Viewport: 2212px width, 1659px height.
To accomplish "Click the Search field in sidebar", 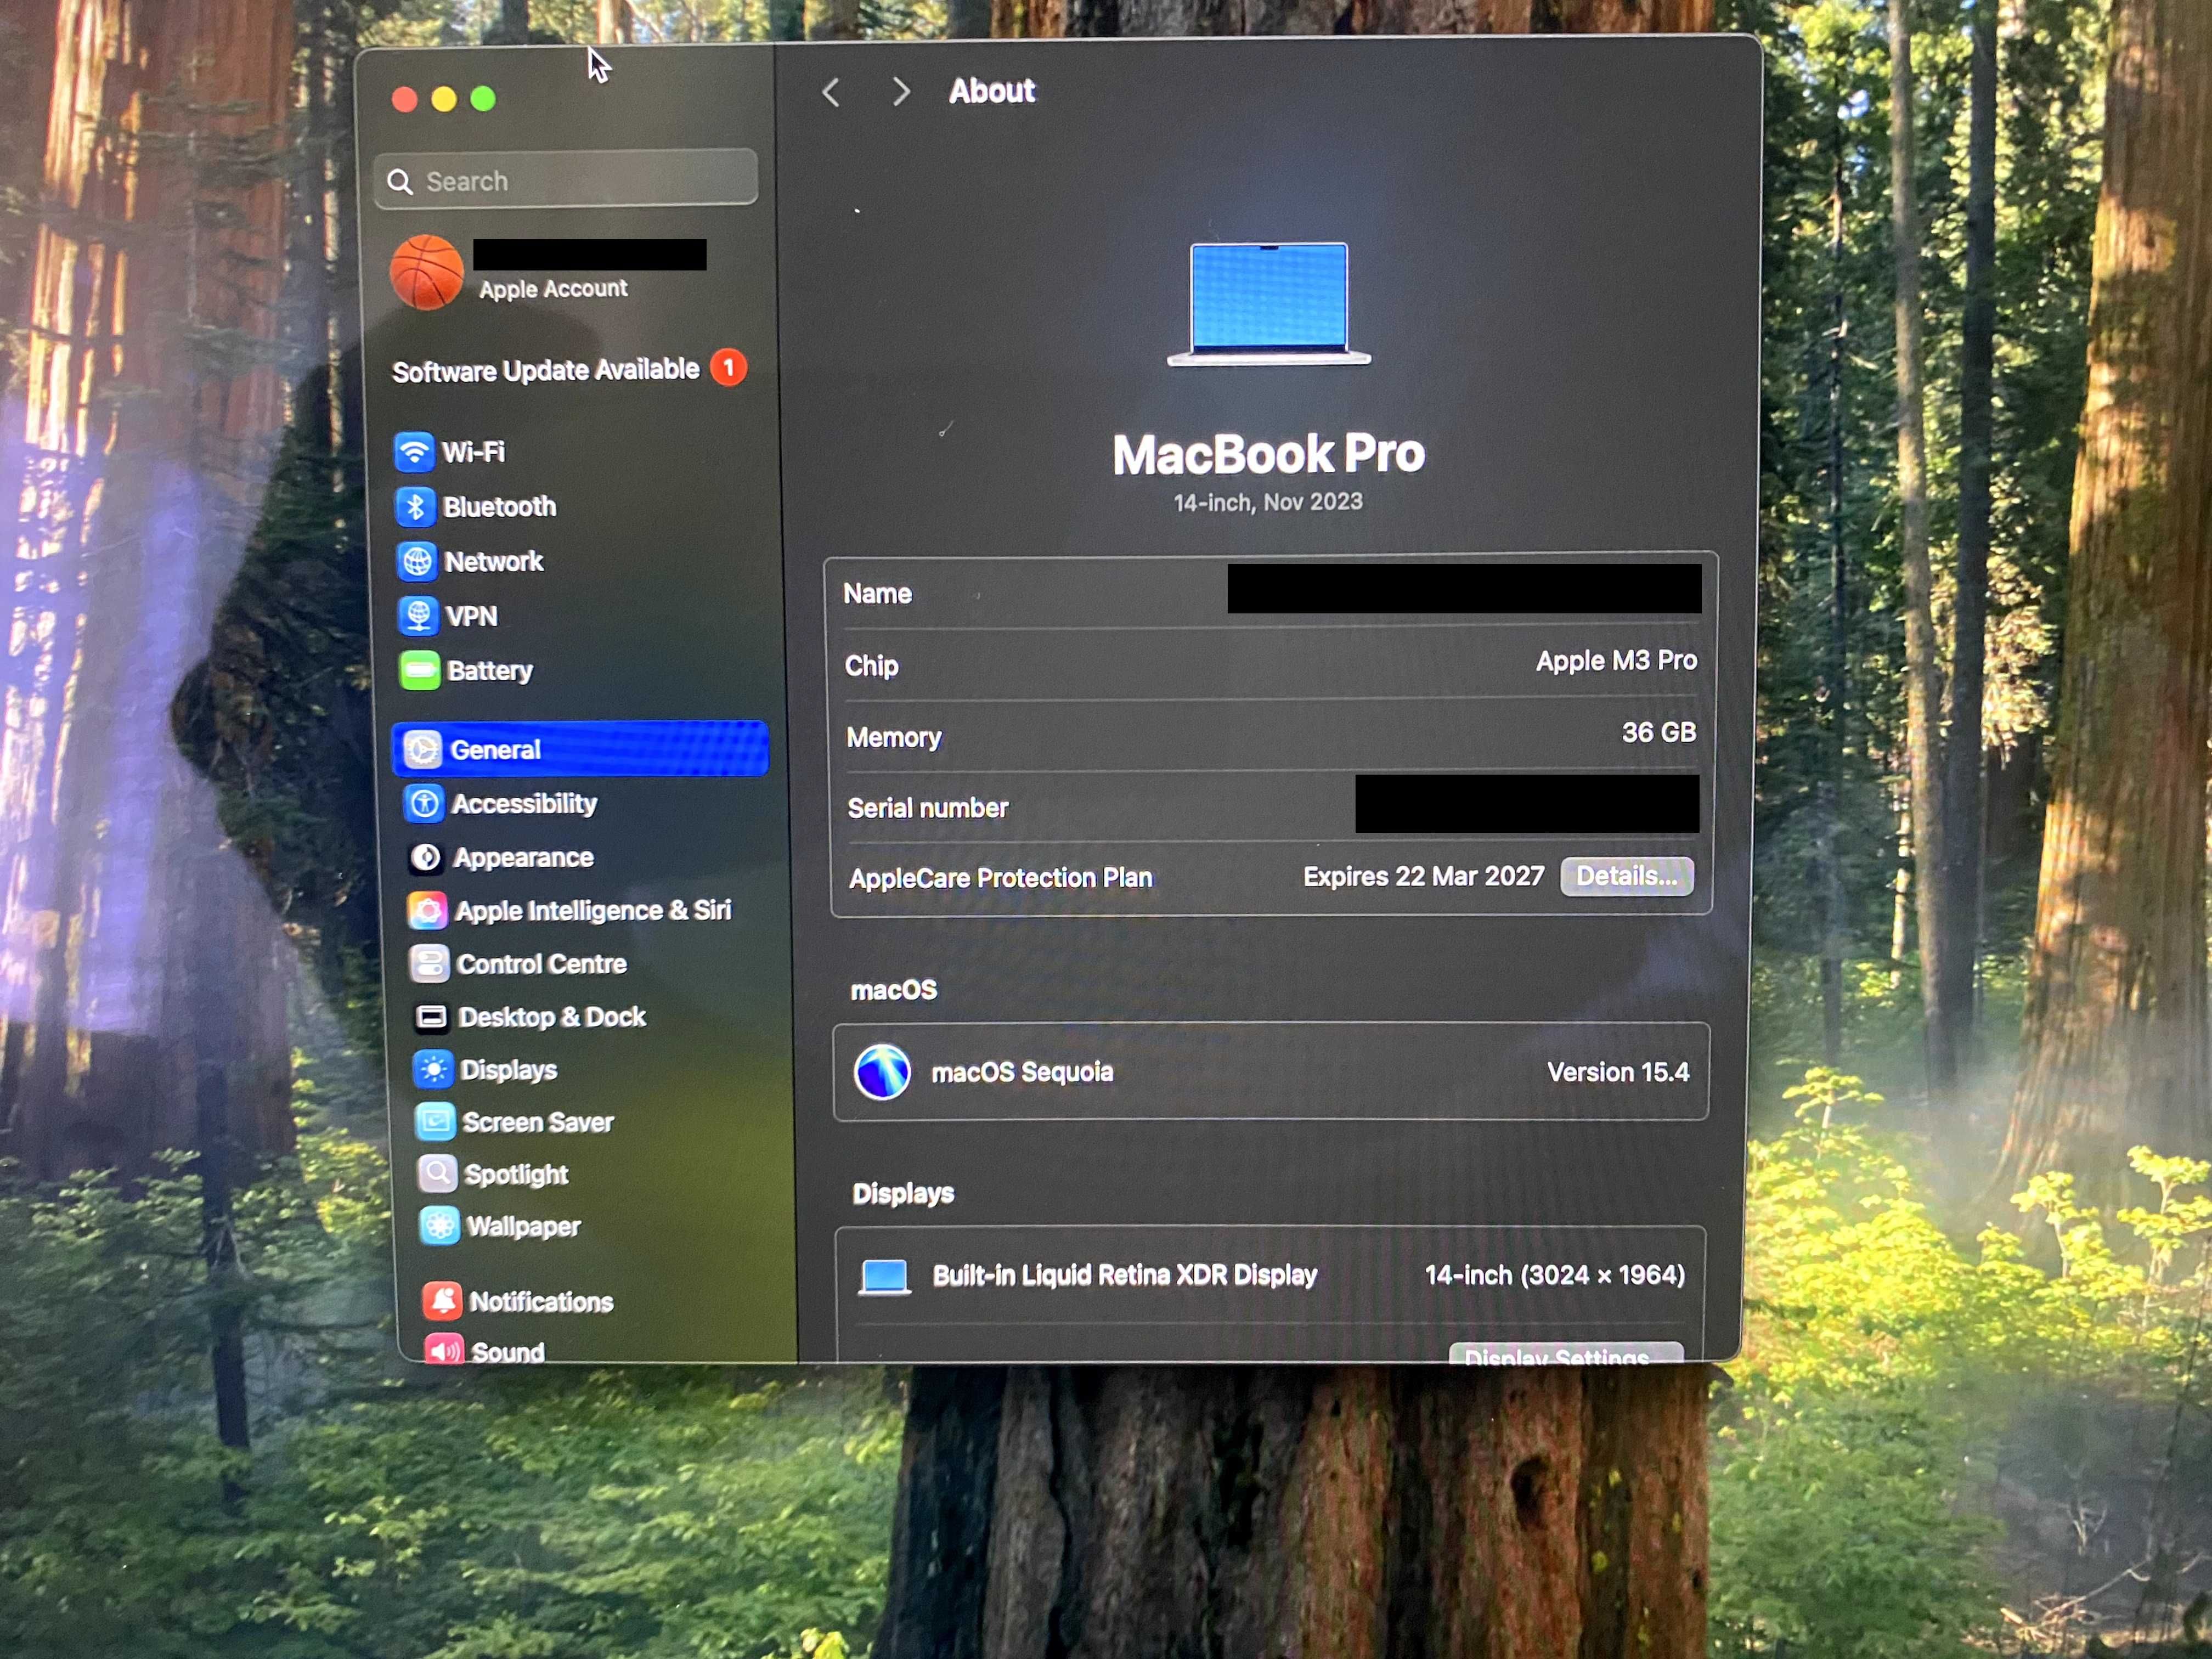I will click(566, 180).
